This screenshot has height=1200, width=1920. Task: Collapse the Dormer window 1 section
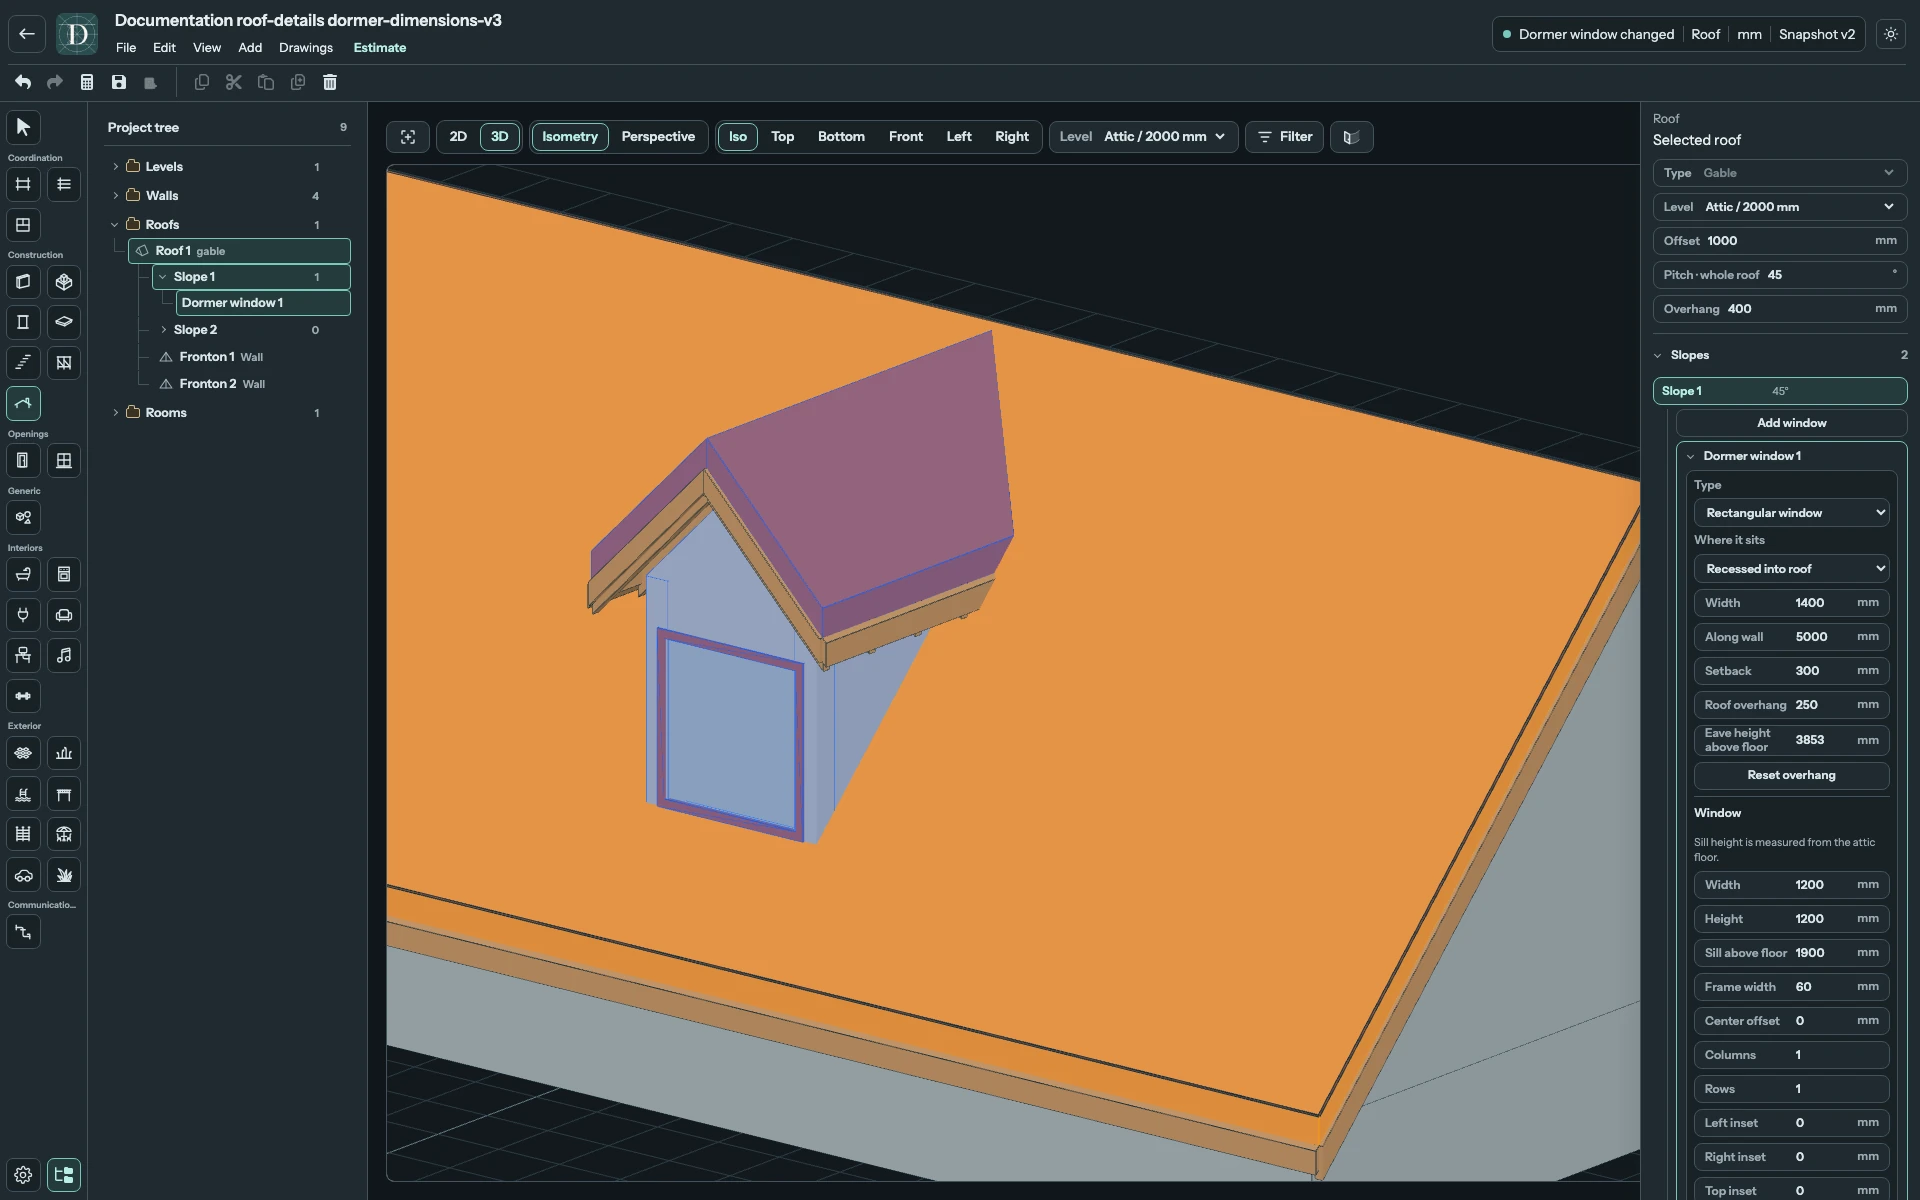click(1691, 456)
